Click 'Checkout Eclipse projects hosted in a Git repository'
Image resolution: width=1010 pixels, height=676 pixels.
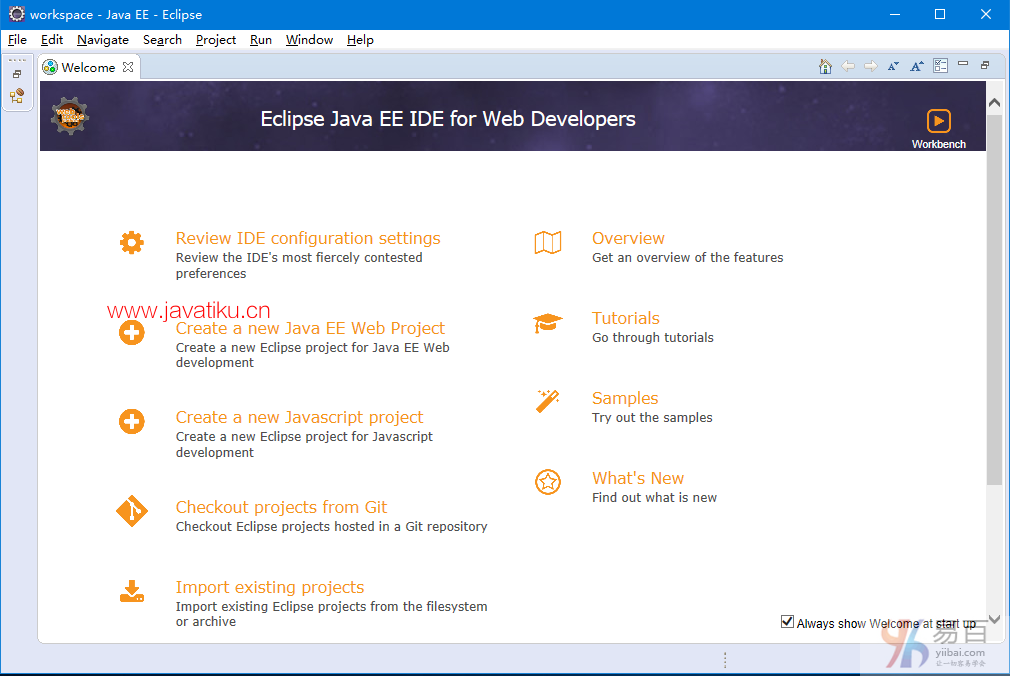331,526
